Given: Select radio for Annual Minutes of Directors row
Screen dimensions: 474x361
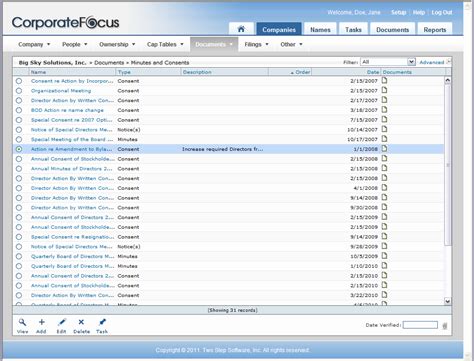Looking at the screenshot, I should (19, 169).
